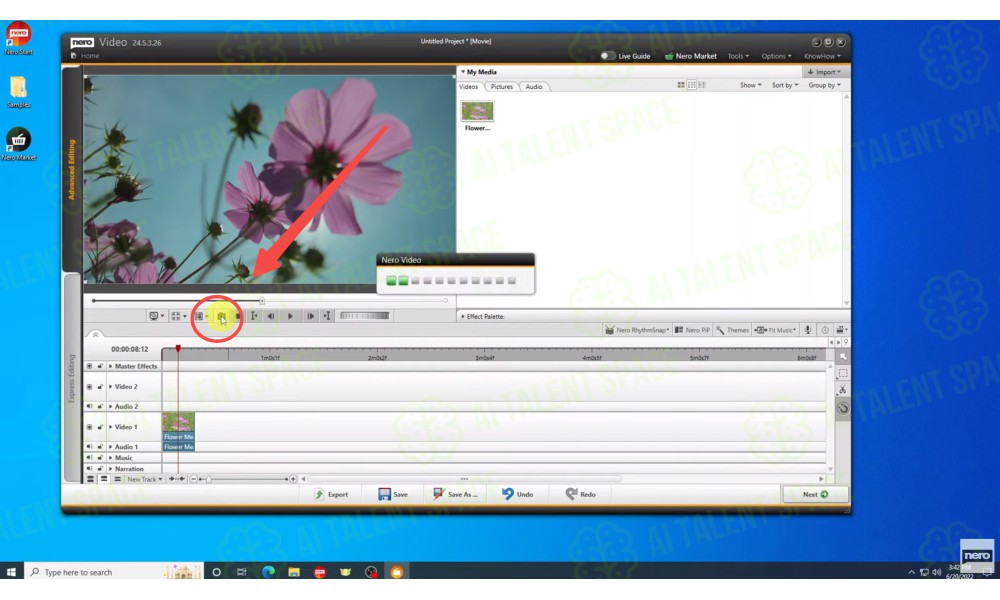
Task: Click the Export button
Action: pyautogui.click(x=332, y=494)
